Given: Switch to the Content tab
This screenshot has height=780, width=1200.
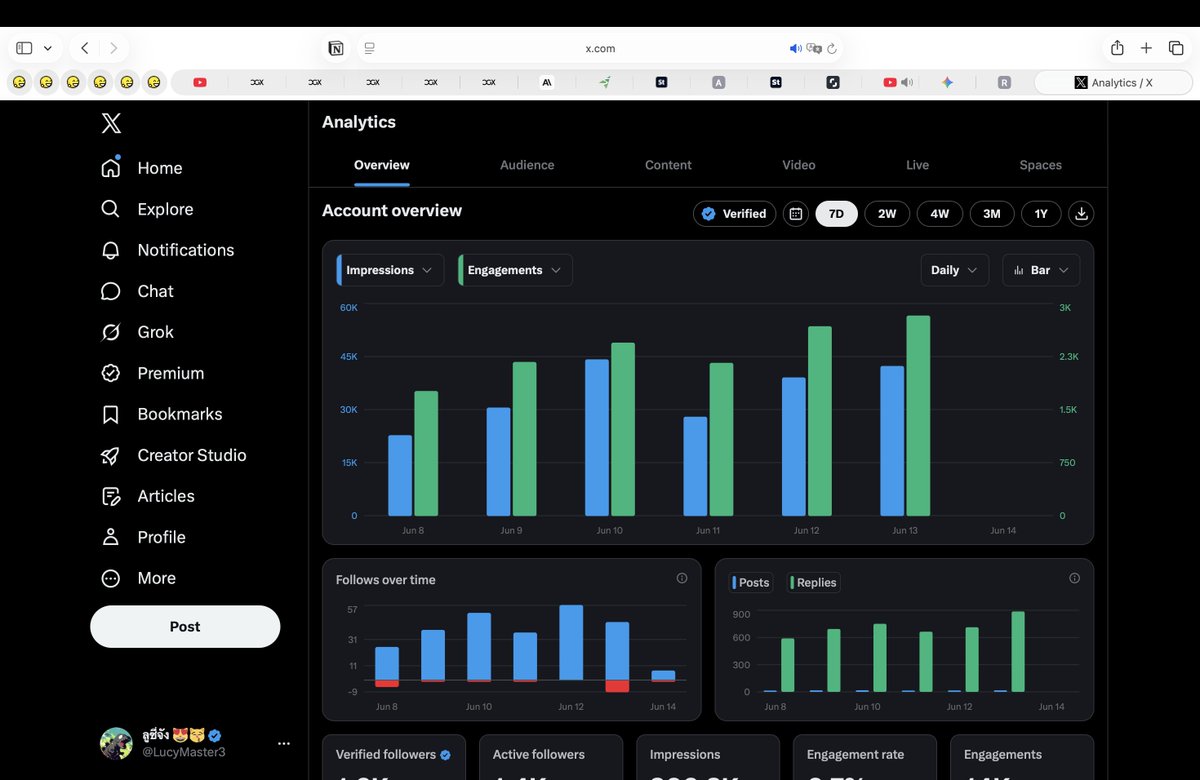Looking at the screenshot, I should coord(668,165).
